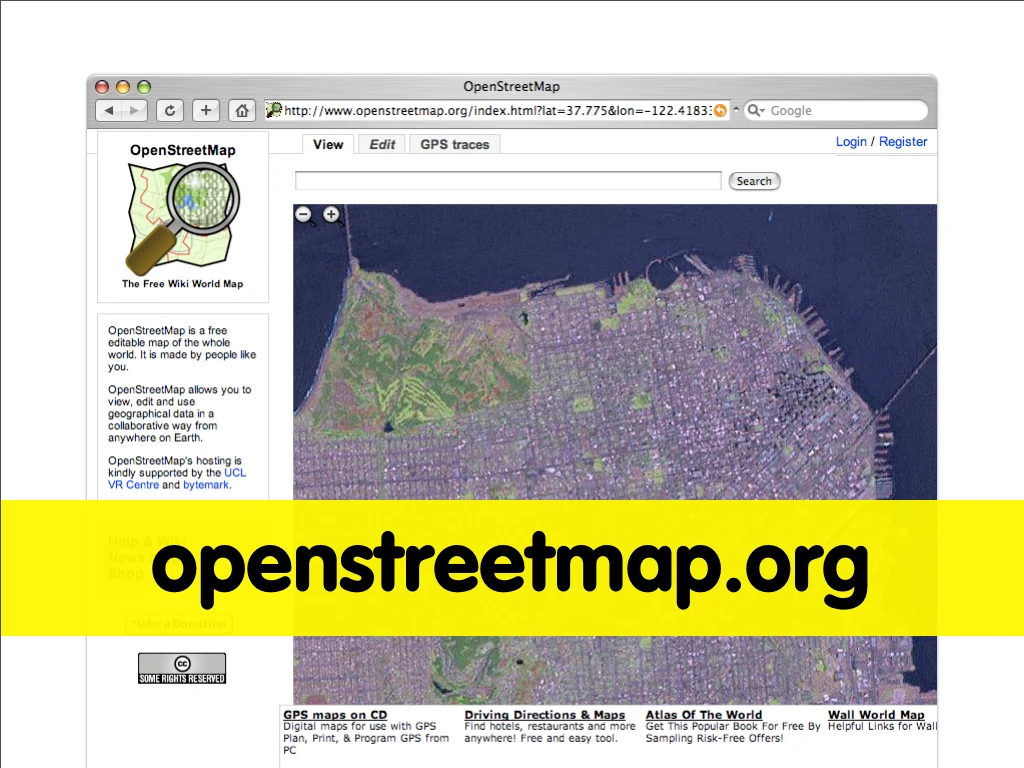Minimize the window with yellow button
Viewport: 1024px width, 768px height.
click(x=123, y=87)
